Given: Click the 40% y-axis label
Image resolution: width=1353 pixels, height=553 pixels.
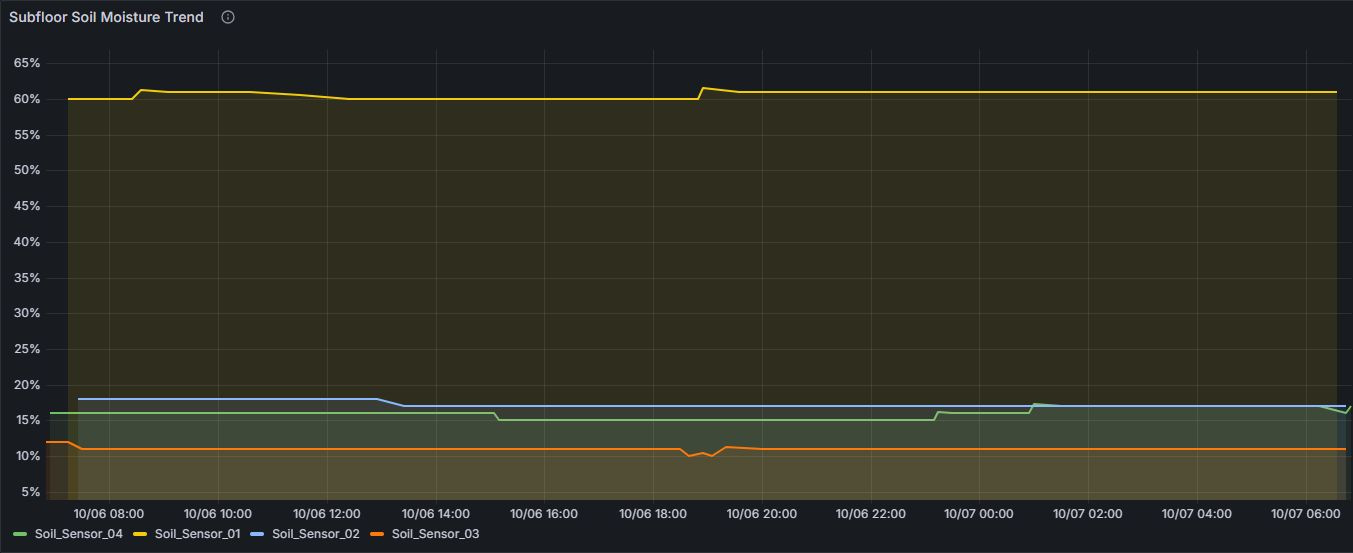Looking at the screenshot, I should coord(27,242).
